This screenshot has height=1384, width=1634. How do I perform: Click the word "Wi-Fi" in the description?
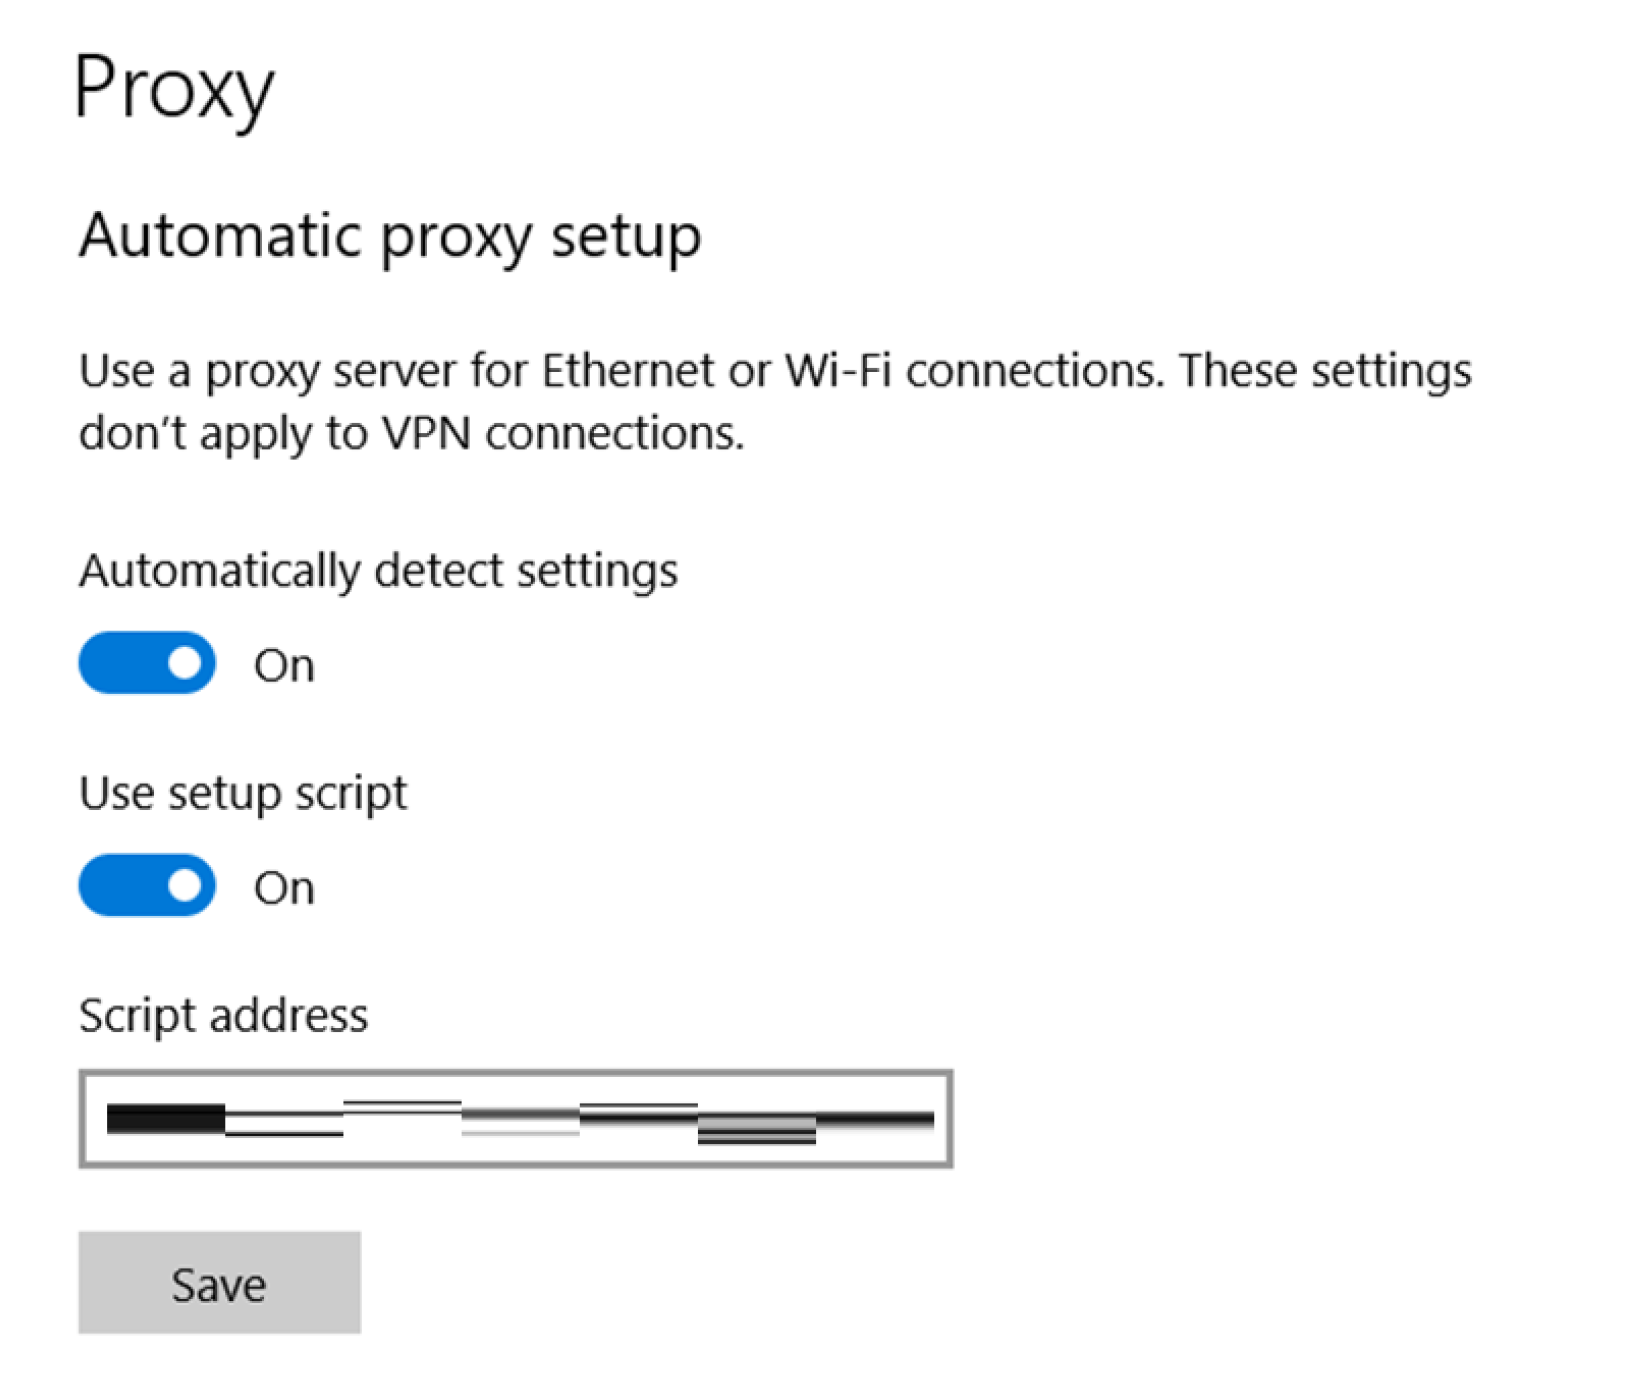837,371
